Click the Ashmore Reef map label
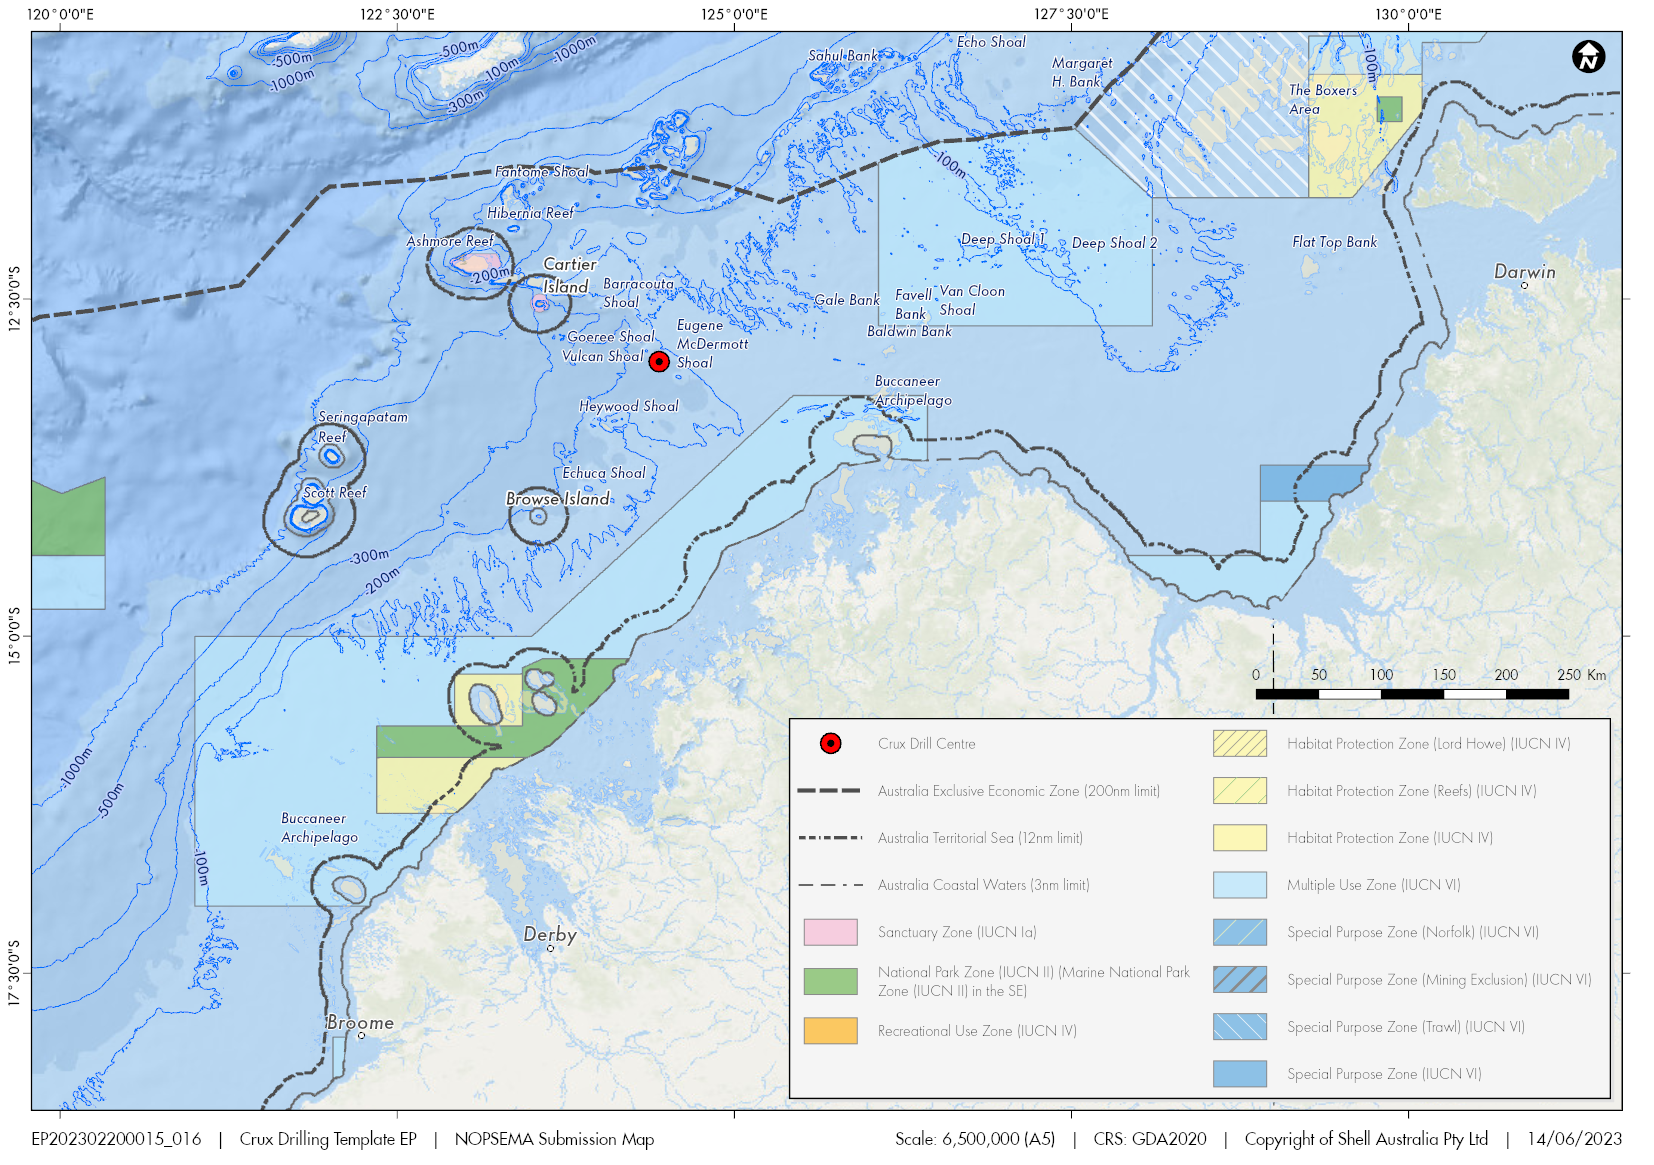Screen dimensions: 1654x1165 (x=450, y=241)
